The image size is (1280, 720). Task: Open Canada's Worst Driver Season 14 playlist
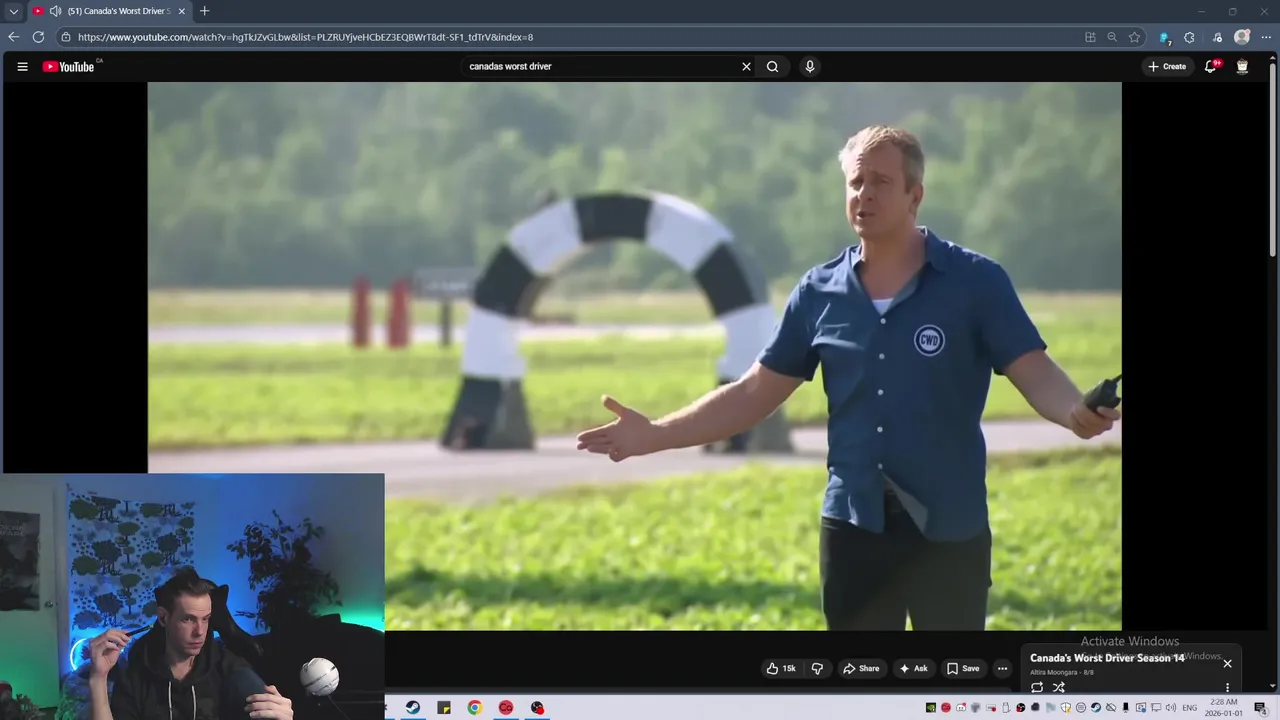click(x=1107, y=658)
